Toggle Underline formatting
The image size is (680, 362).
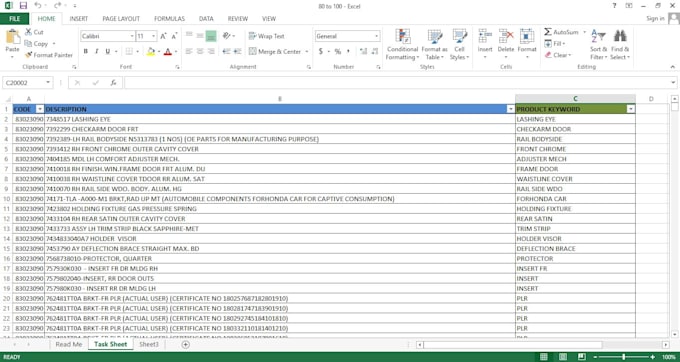point(108,51)
